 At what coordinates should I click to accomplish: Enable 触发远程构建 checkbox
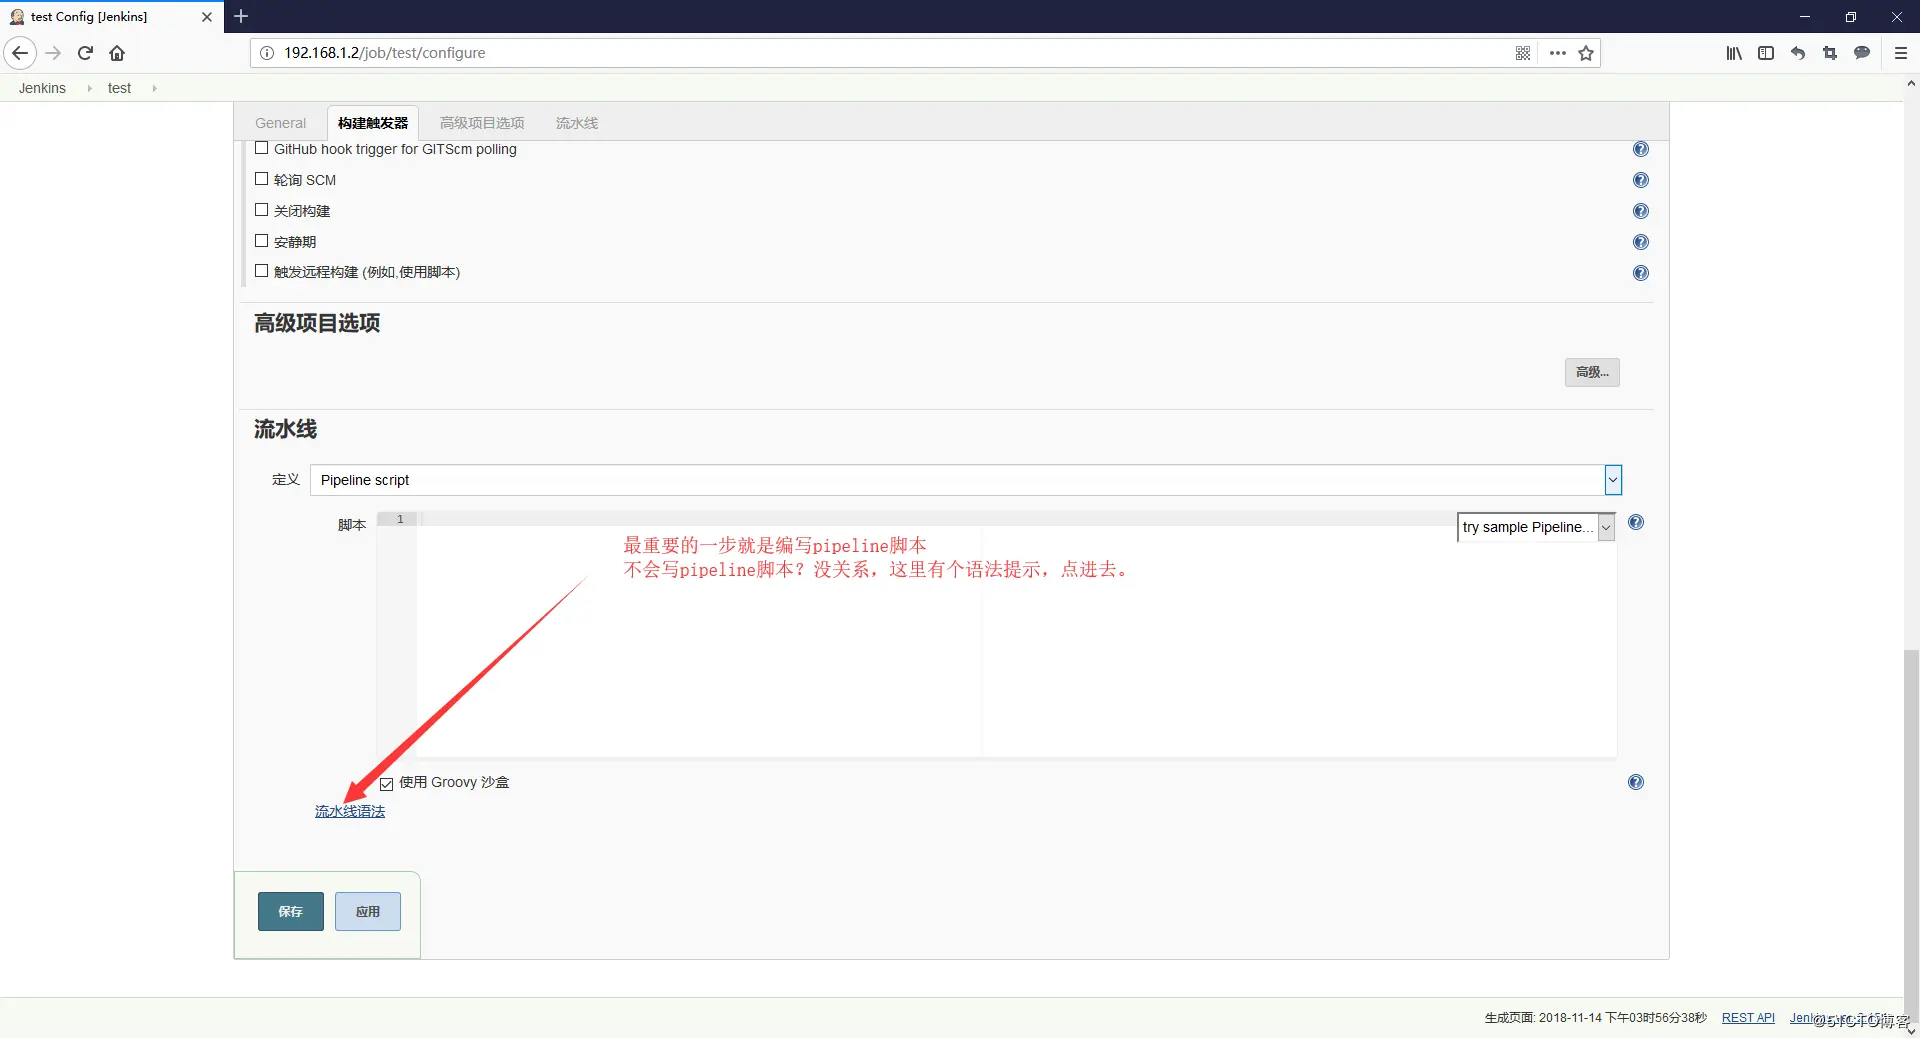click(262, 271)
